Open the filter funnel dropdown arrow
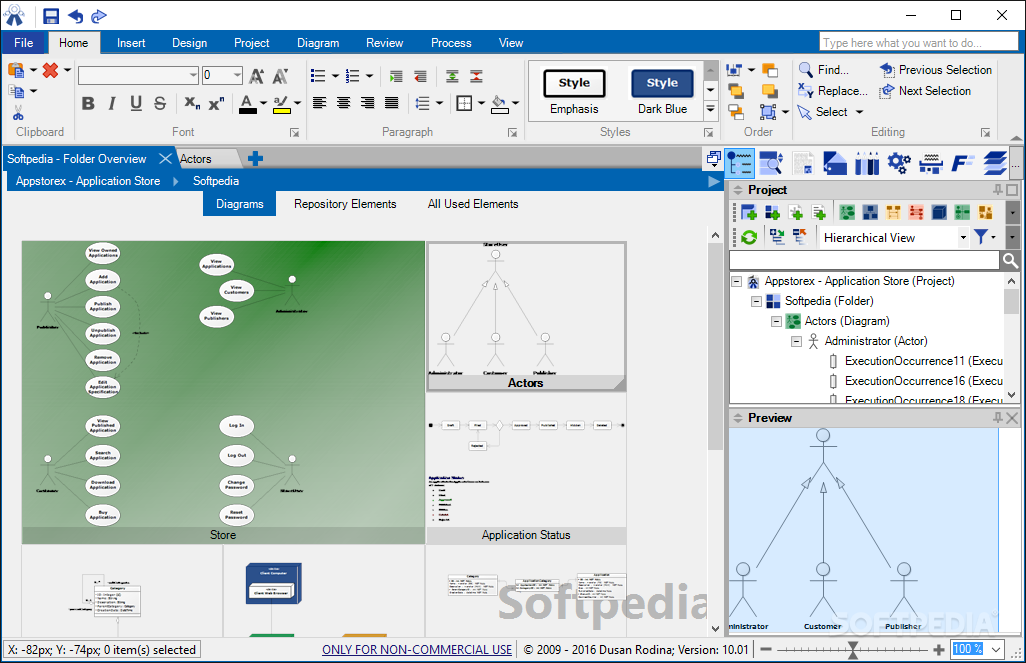The image size is (1026, 663). coord(994,237)
